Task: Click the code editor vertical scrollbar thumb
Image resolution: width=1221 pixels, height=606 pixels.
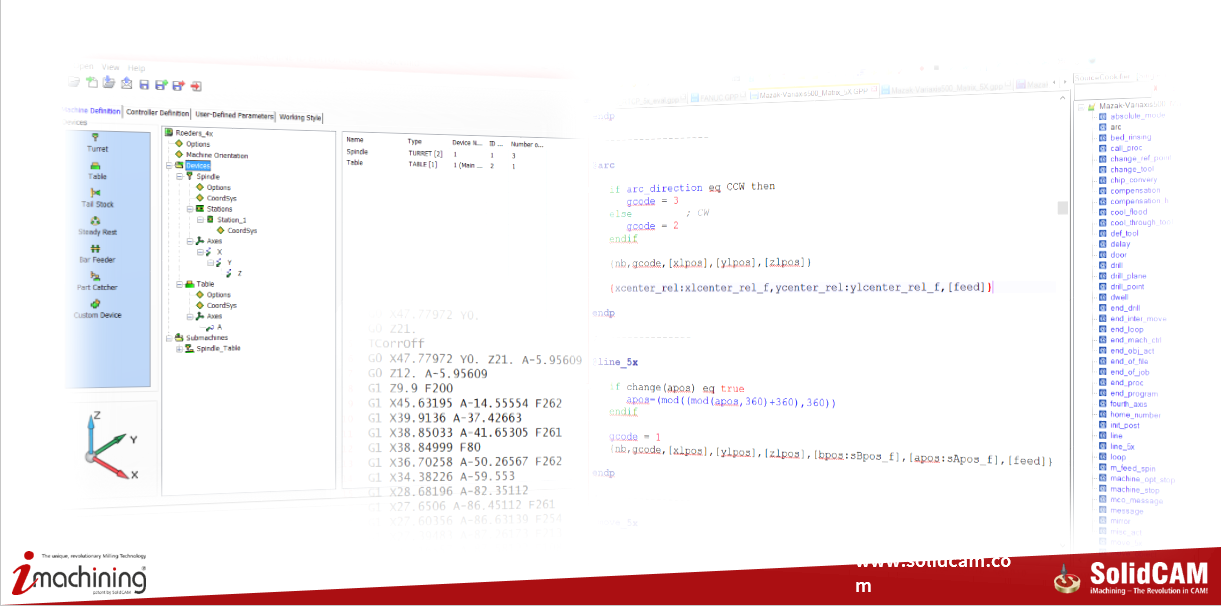Action: [1063, 208]
